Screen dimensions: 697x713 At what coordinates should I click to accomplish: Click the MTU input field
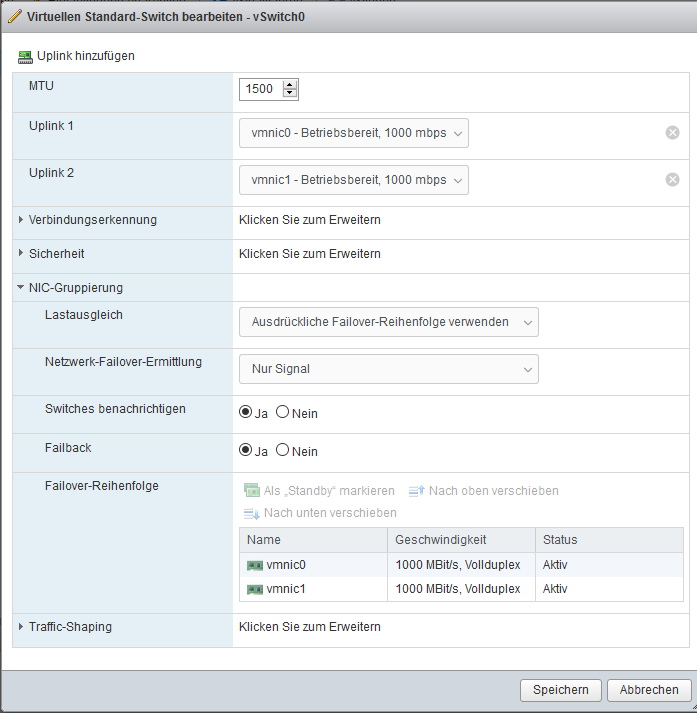pos(261,90)
